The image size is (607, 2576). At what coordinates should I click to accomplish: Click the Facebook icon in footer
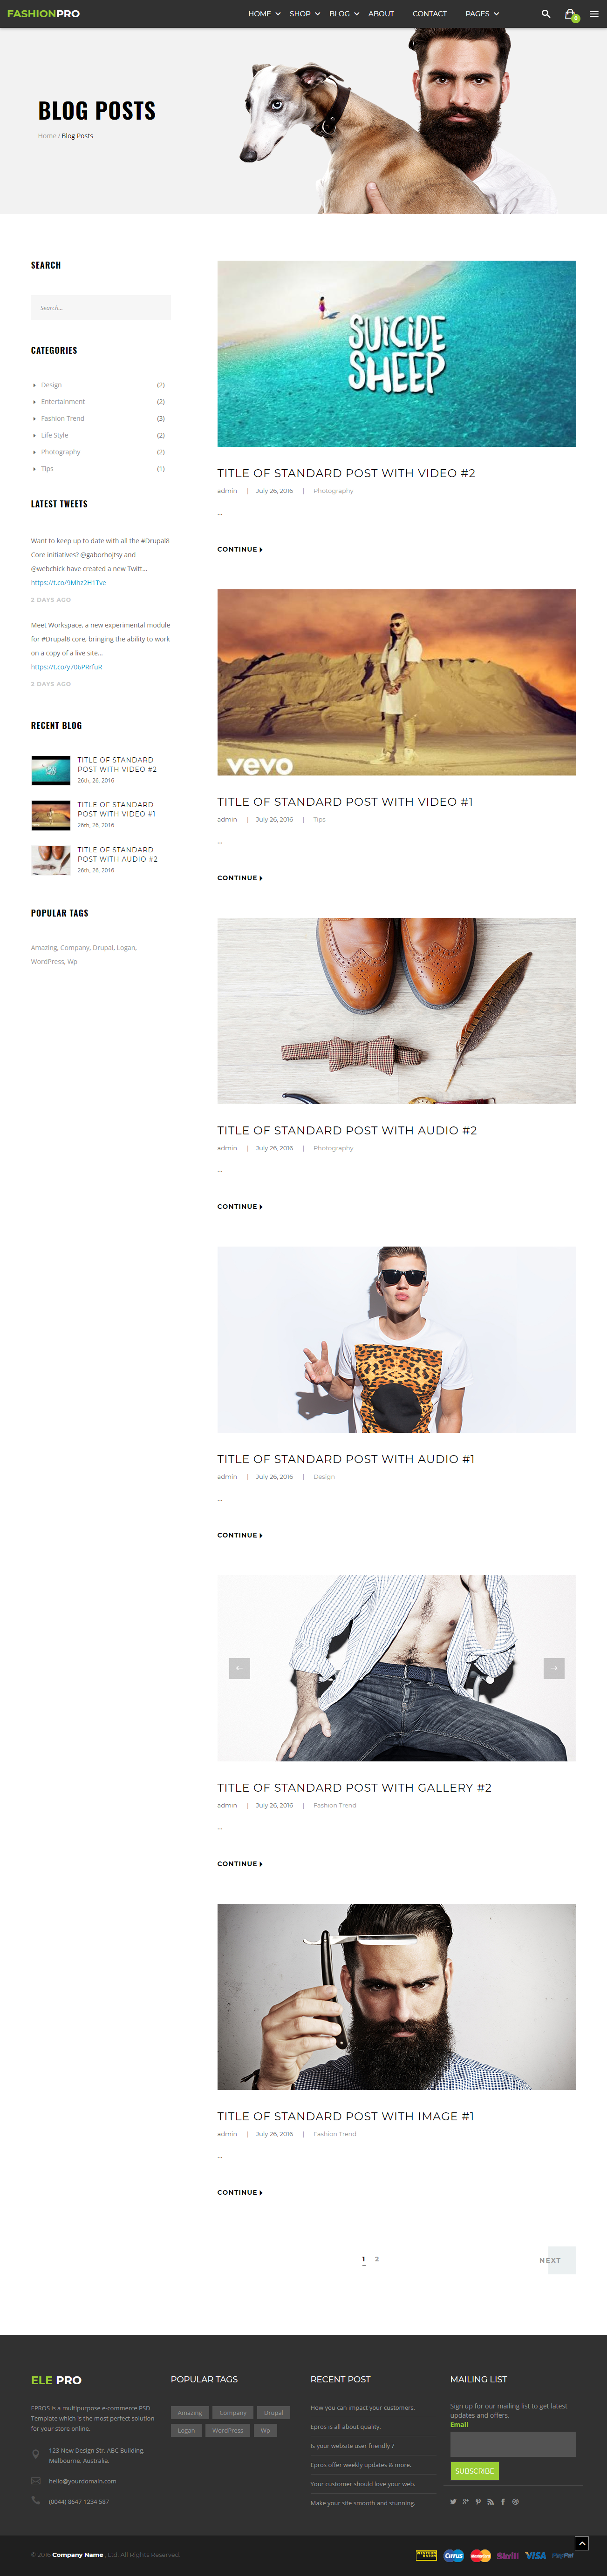point(503,2501)
